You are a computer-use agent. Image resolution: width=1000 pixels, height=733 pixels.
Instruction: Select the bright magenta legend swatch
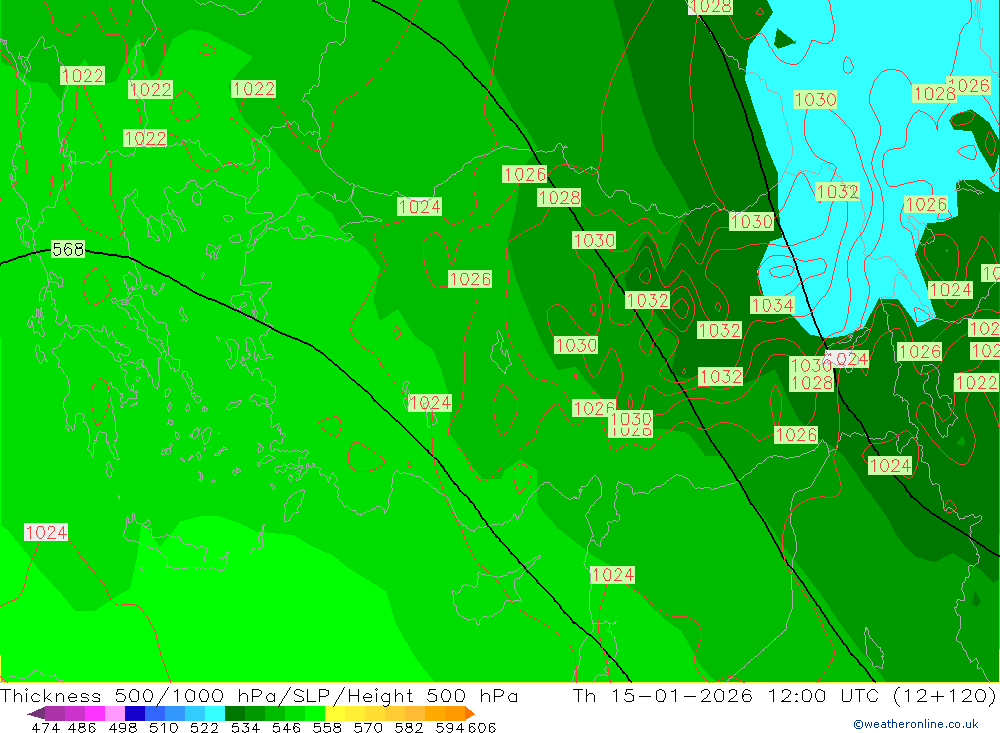tap(94, 713)
